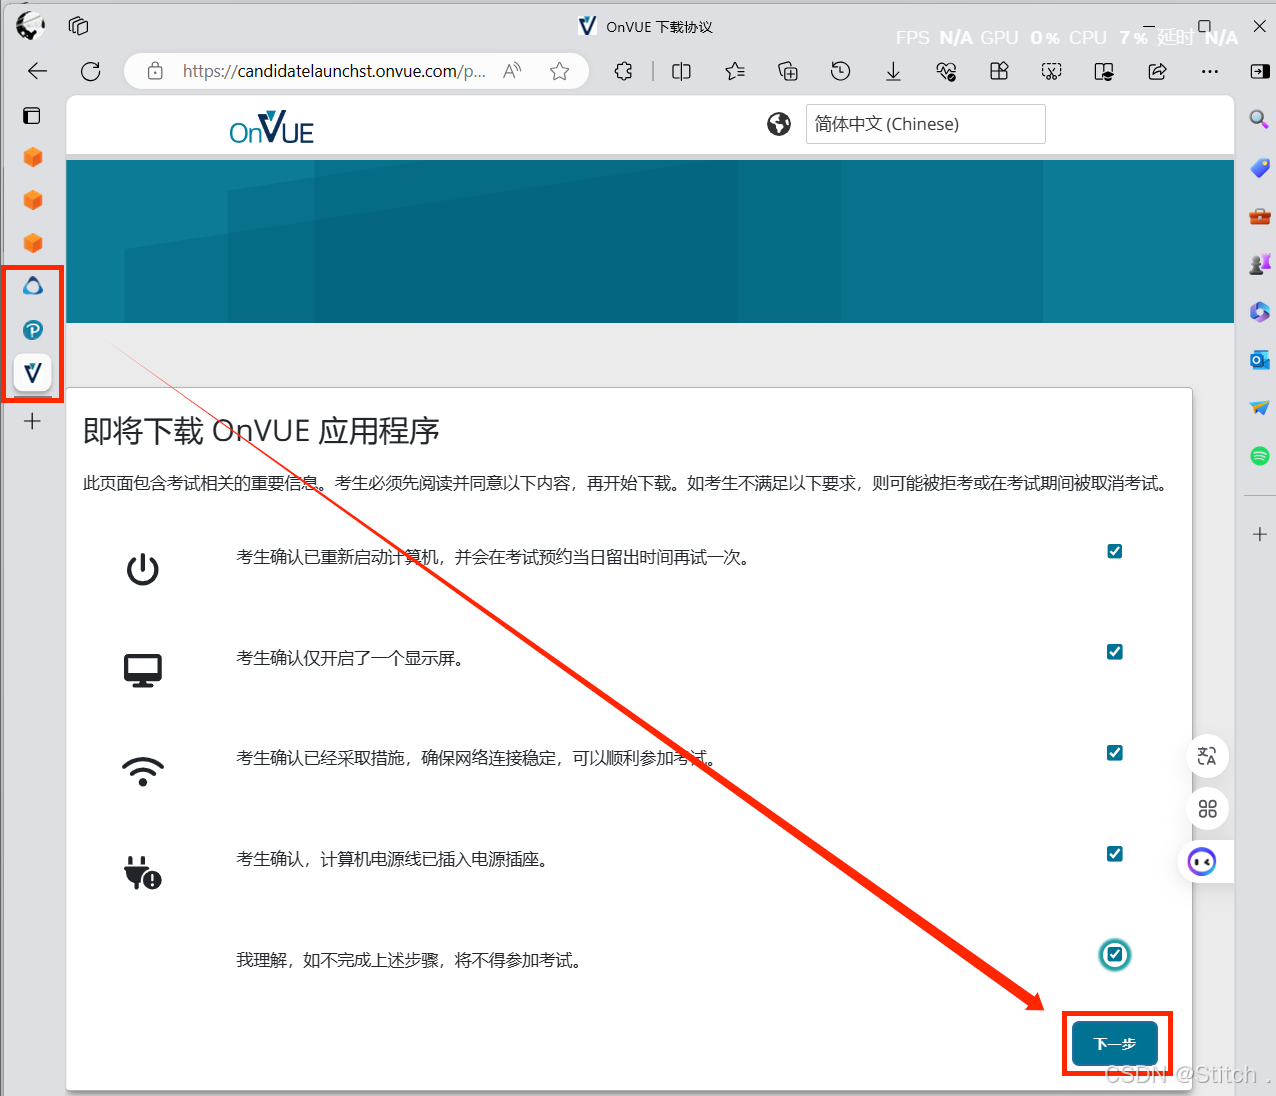This screenshot has height=1096, width=1276.
Task: Switch to second orange cube vertical tab
Action: click(33, 200)
